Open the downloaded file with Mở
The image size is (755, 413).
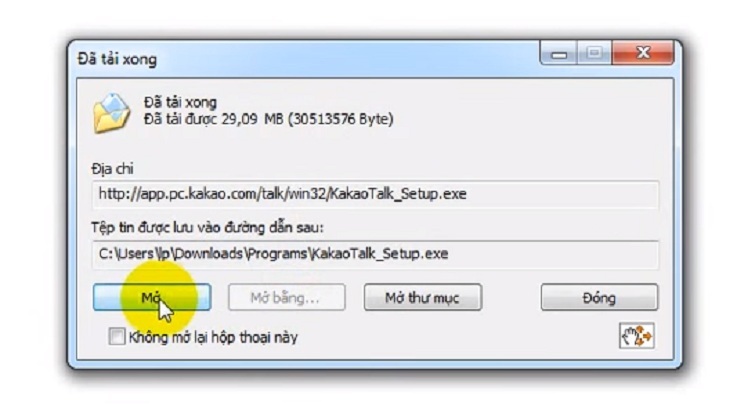(x=152, y=297)
